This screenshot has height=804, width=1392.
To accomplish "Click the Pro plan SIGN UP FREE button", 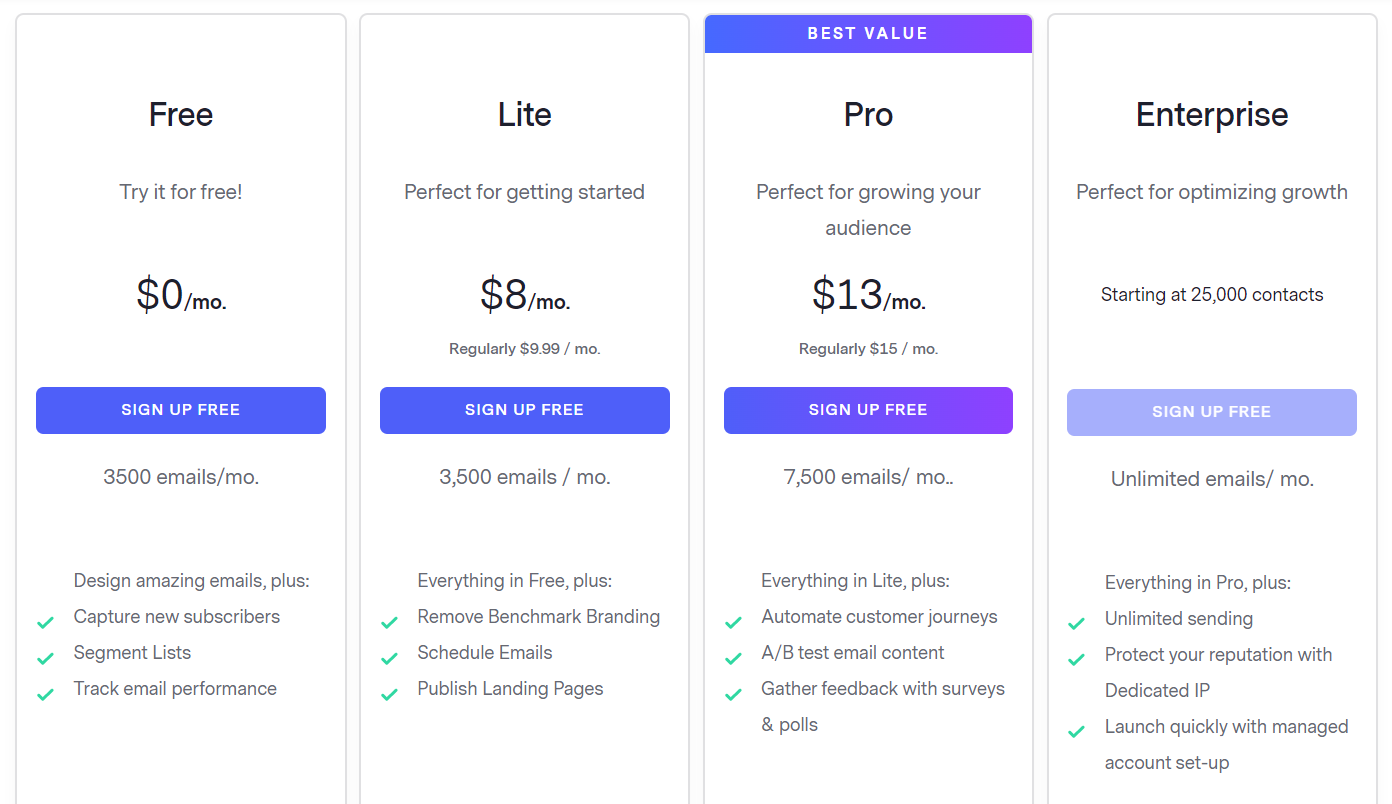I will pyautogui.click(x=868, y=410).
